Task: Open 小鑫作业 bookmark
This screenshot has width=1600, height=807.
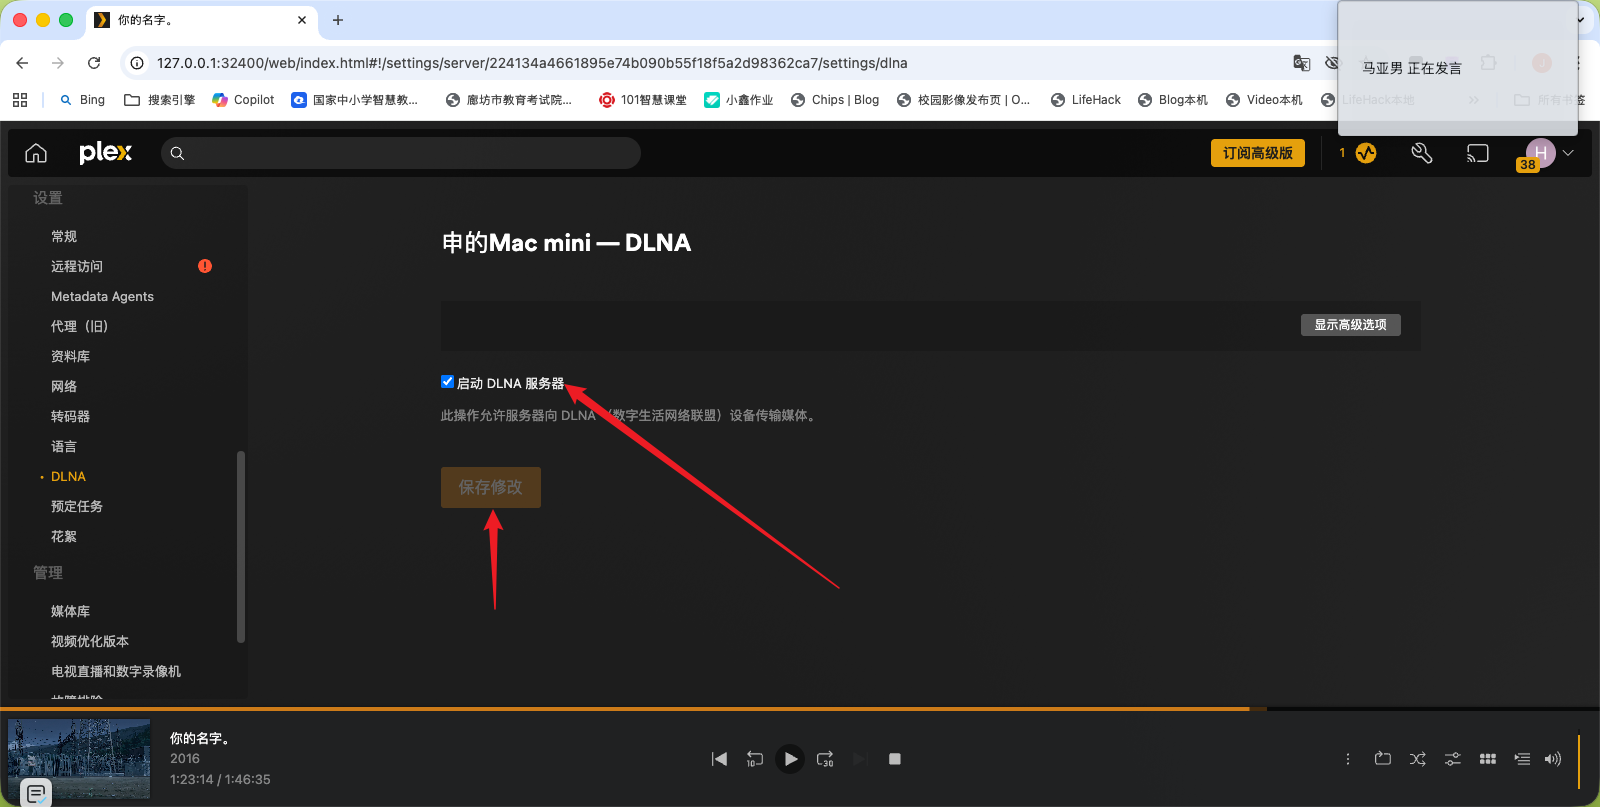Action: [739, 100]
